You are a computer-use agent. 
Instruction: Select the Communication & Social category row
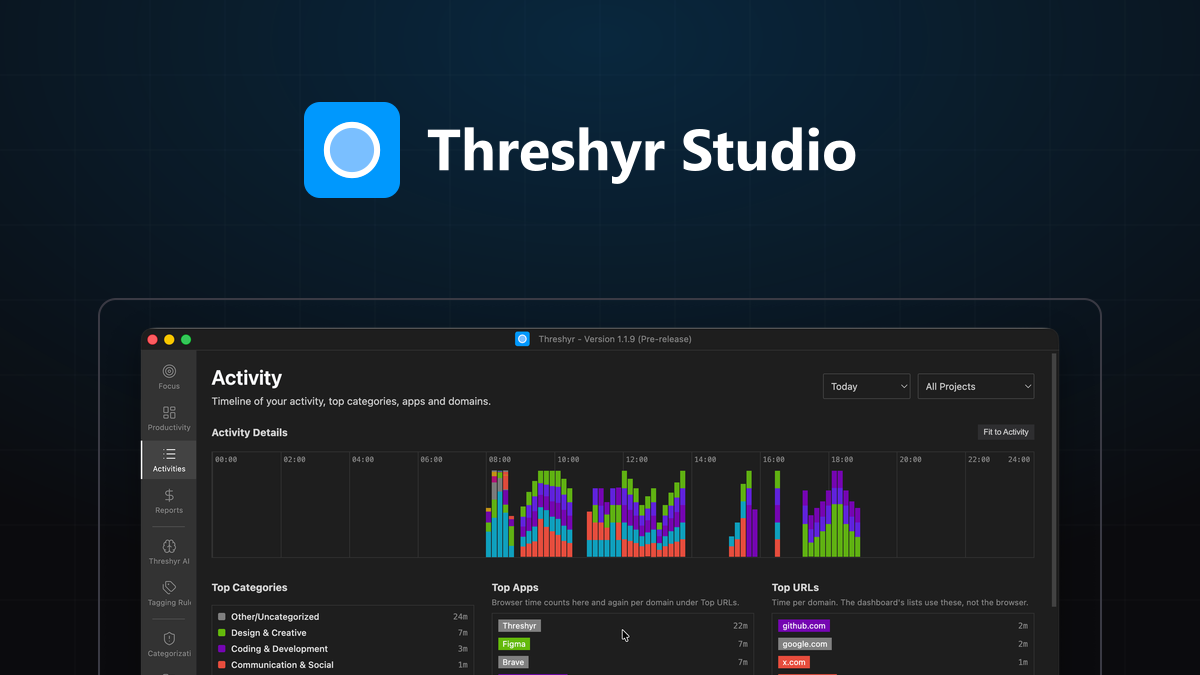coord(343,665)
